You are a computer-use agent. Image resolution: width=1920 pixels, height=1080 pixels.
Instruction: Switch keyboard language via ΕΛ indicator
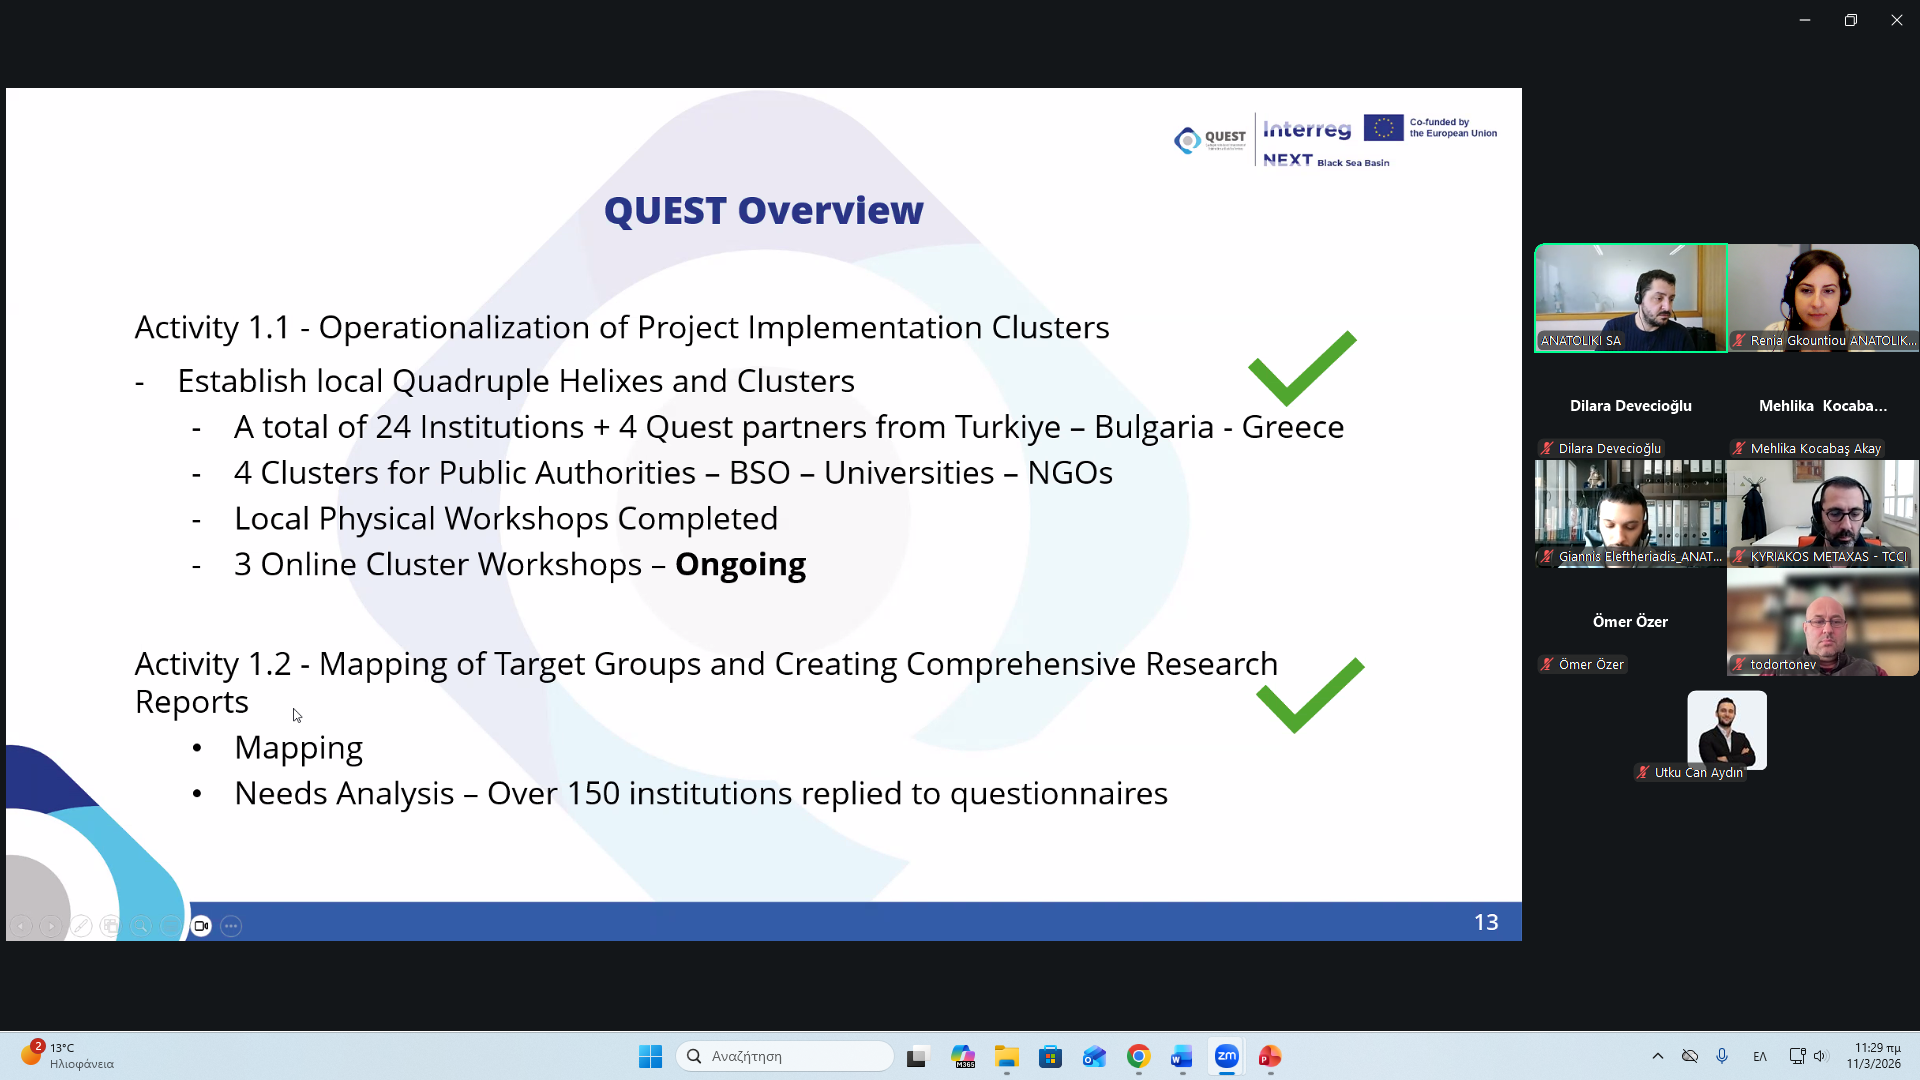tap(1760, 1056)
